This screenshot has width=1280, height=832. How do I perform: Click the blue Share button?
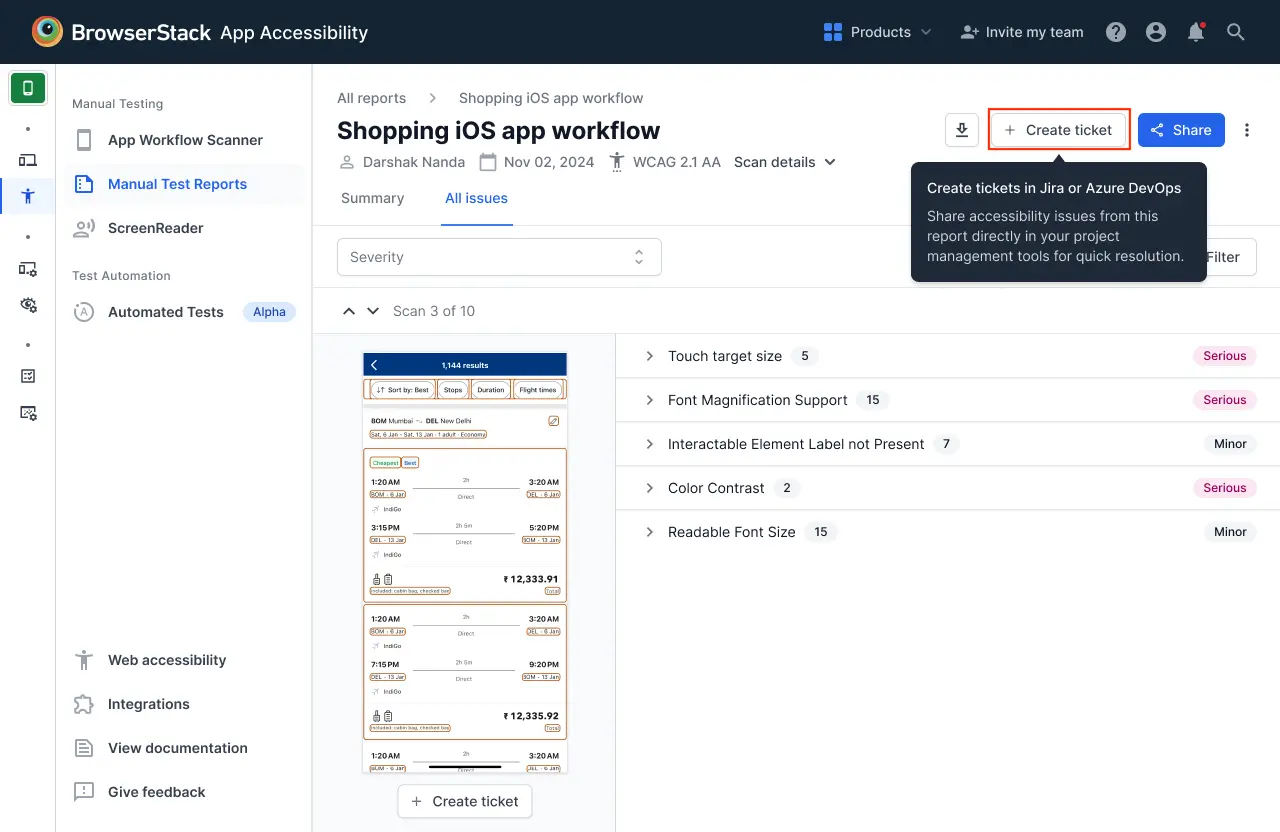(1181, 130)
